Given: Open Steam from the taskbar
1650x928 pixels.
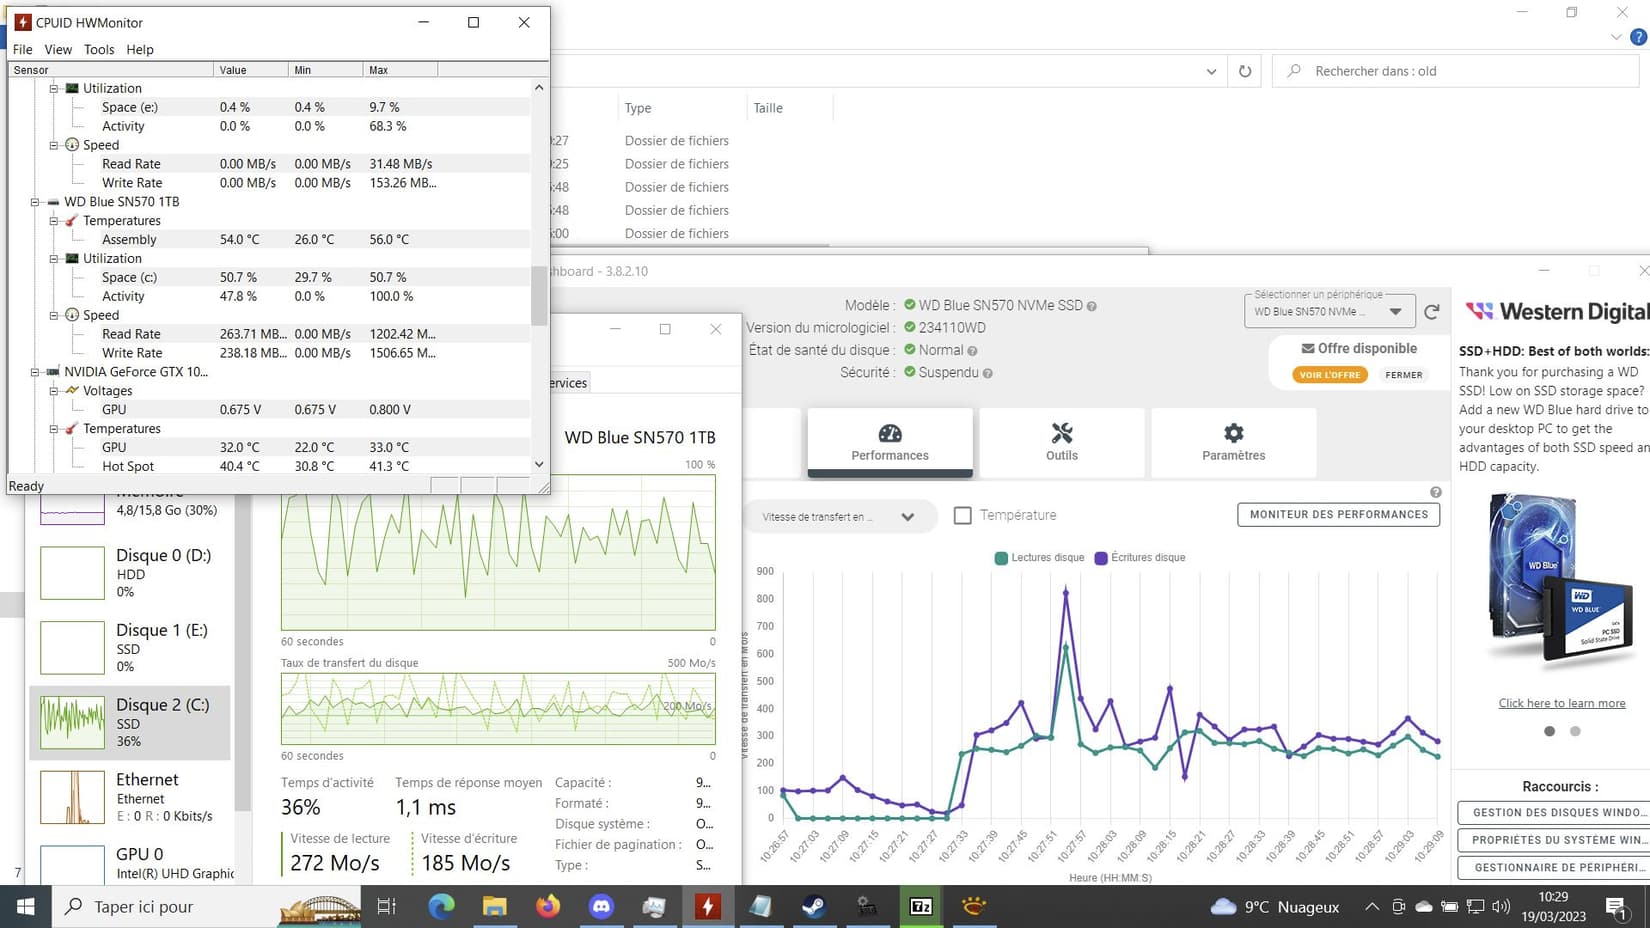Looking at the screenshot, I should pos(814,906).
